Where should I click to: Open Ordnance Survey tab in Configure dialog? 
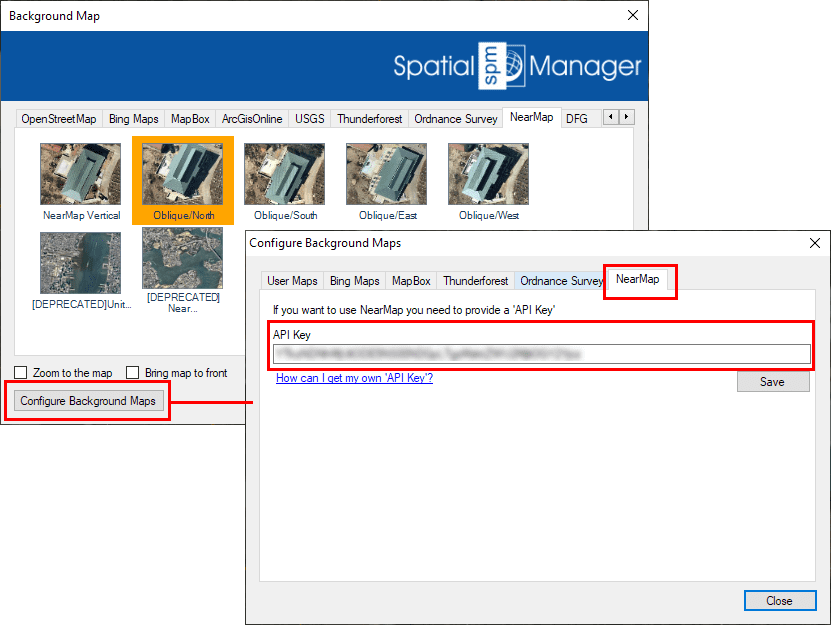tap(561, 281)
